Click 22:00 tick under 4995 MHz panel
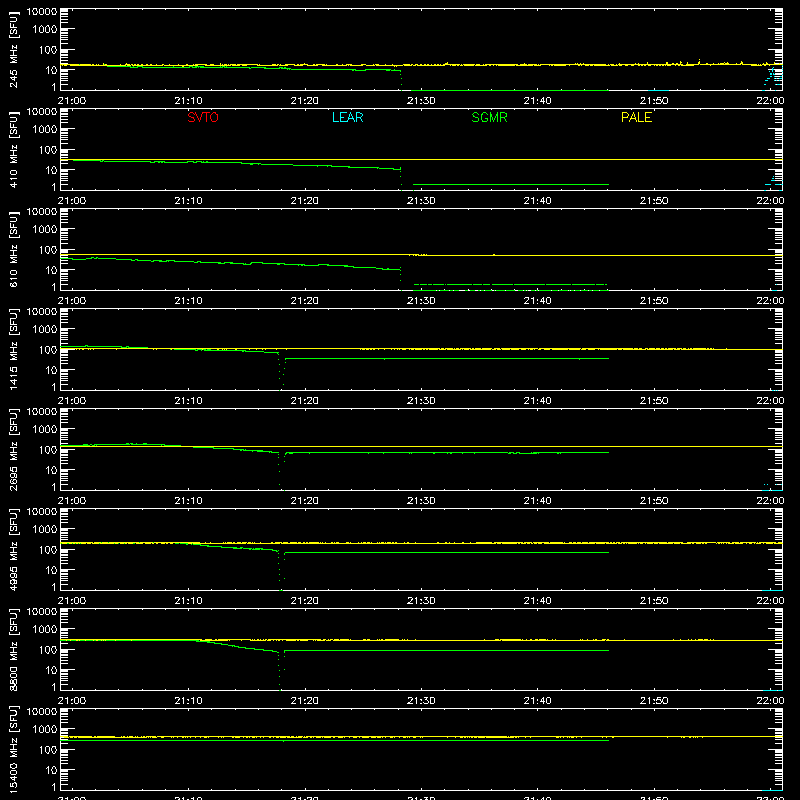 click(x=770, y=601)
